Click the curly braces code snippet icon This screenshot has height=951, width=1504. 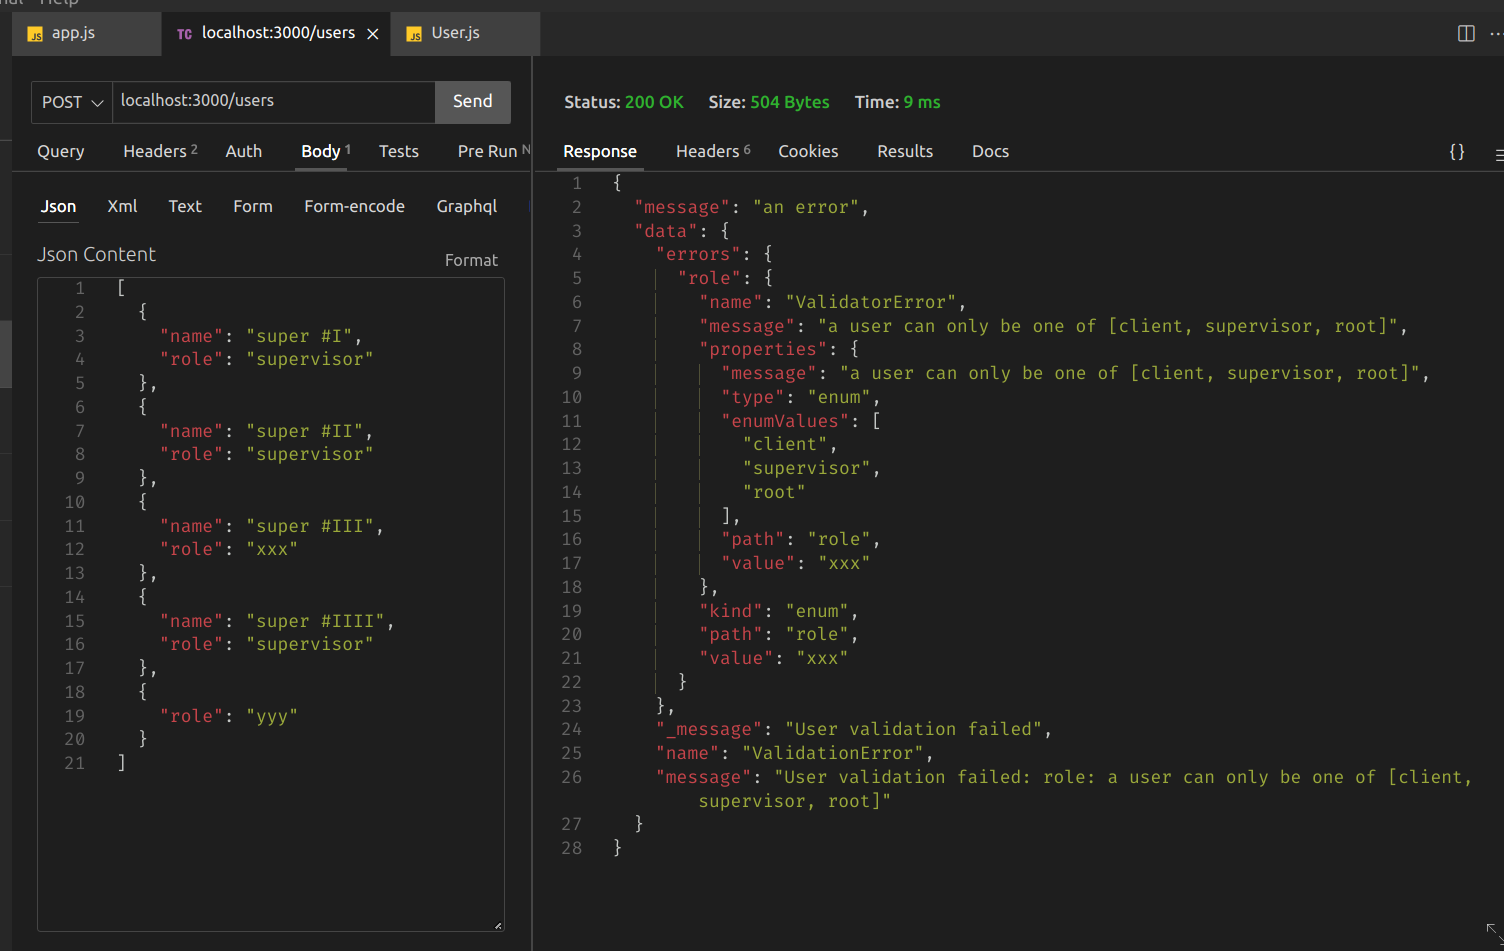point(1457,152)
